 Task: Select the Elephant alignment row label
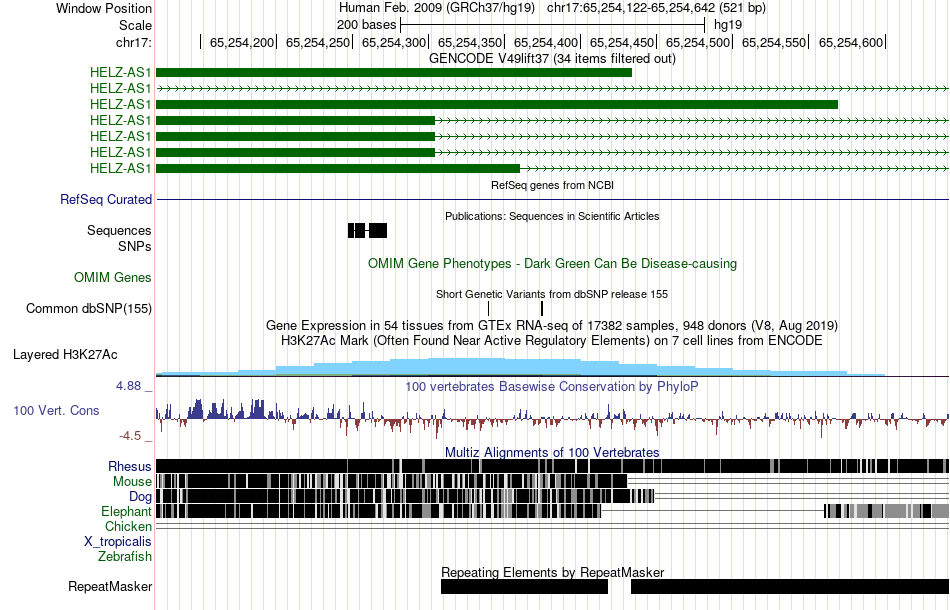[126, 512]
